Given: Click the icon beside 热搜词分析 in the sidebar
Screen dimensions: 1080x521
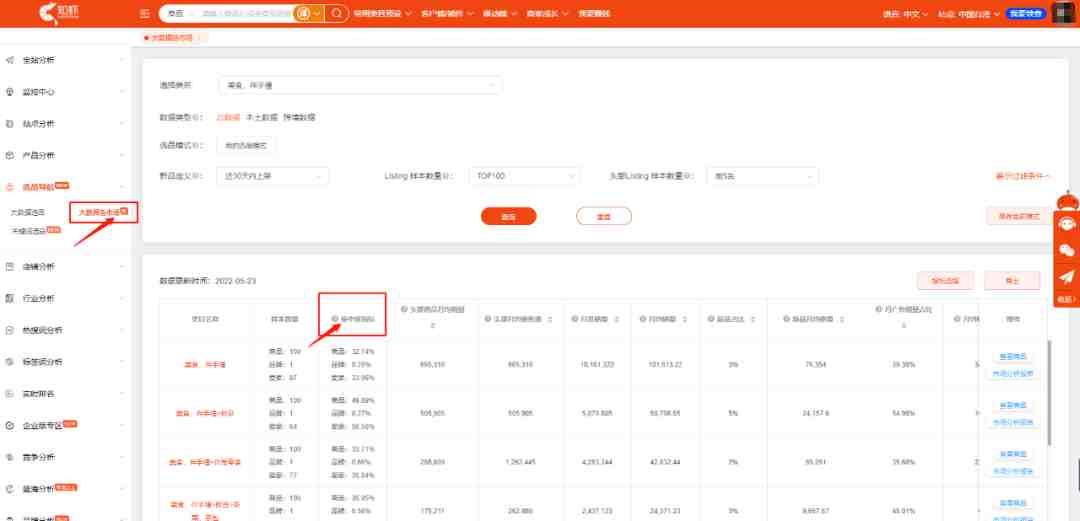Looking at the screenshot, I should tap(10, 330).
